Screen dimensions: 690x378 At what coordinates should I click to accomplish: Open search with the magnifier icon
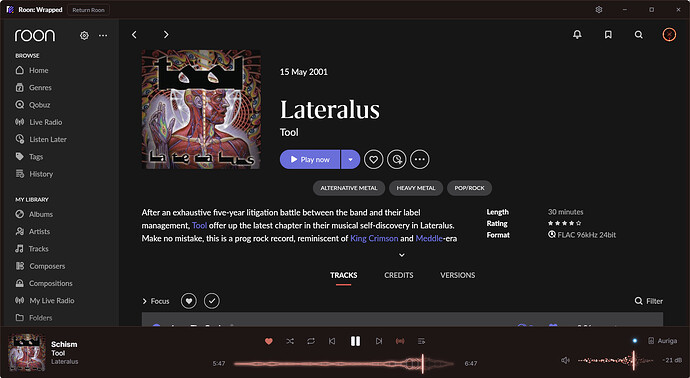tap(639, 35)
